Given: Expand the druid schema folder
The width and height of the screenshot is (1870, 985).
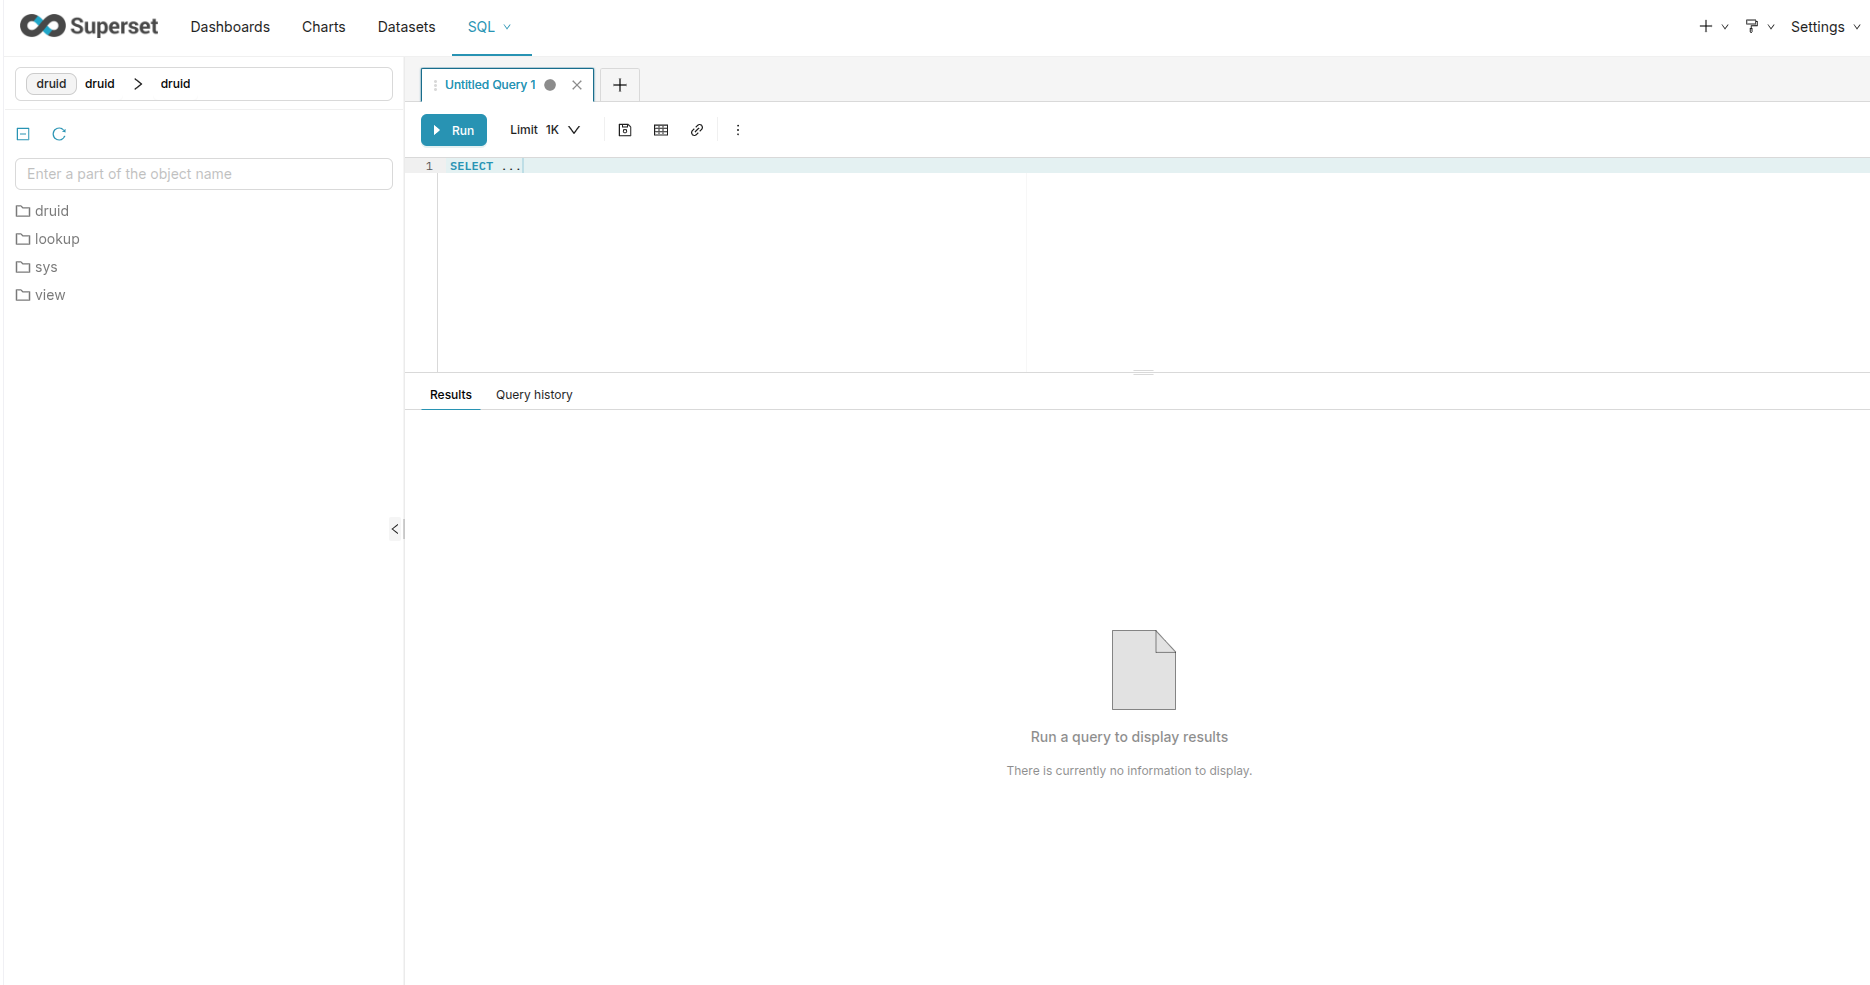Looking at the screenshot, I should (x=52, y=211).
